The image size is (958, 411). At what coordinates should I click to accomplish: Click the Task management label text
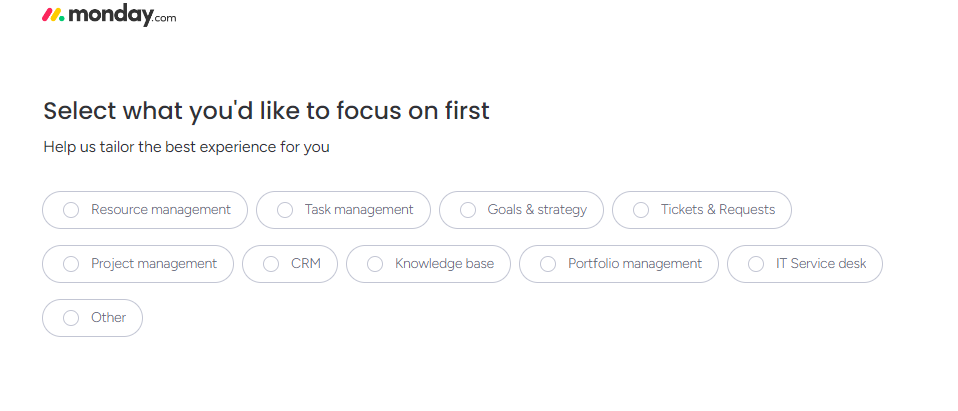(x=359, y=210)
